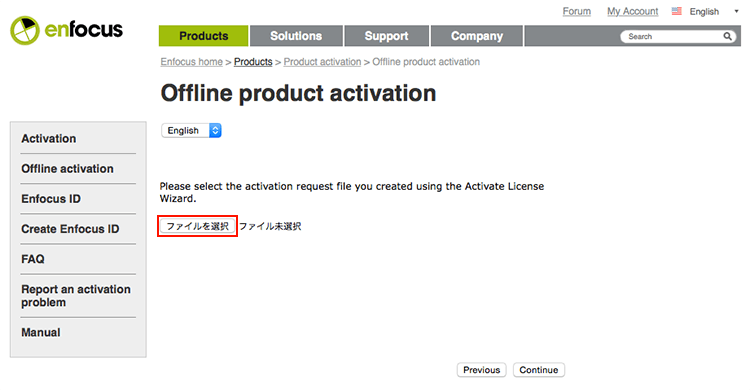Image resolution: width=750 pixels, height=391 pixels.
Task: Click the Products breadcrumb link
Action: point(253,62)
